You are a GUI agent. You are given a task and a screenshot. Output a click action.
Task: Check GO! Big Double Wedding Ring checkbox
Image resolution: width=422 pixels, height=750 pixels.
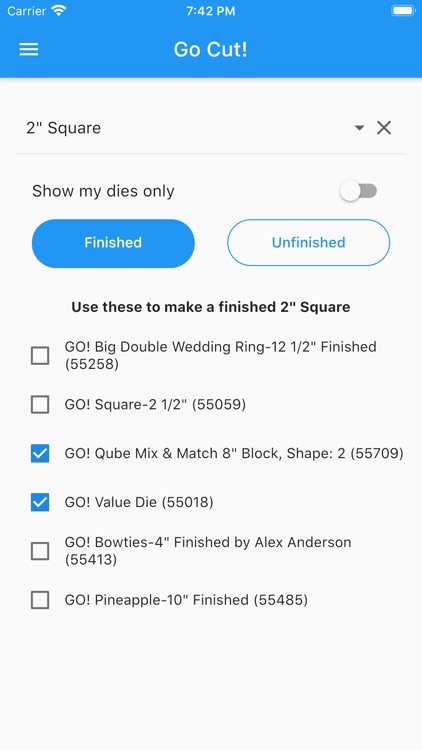point(40,356)
